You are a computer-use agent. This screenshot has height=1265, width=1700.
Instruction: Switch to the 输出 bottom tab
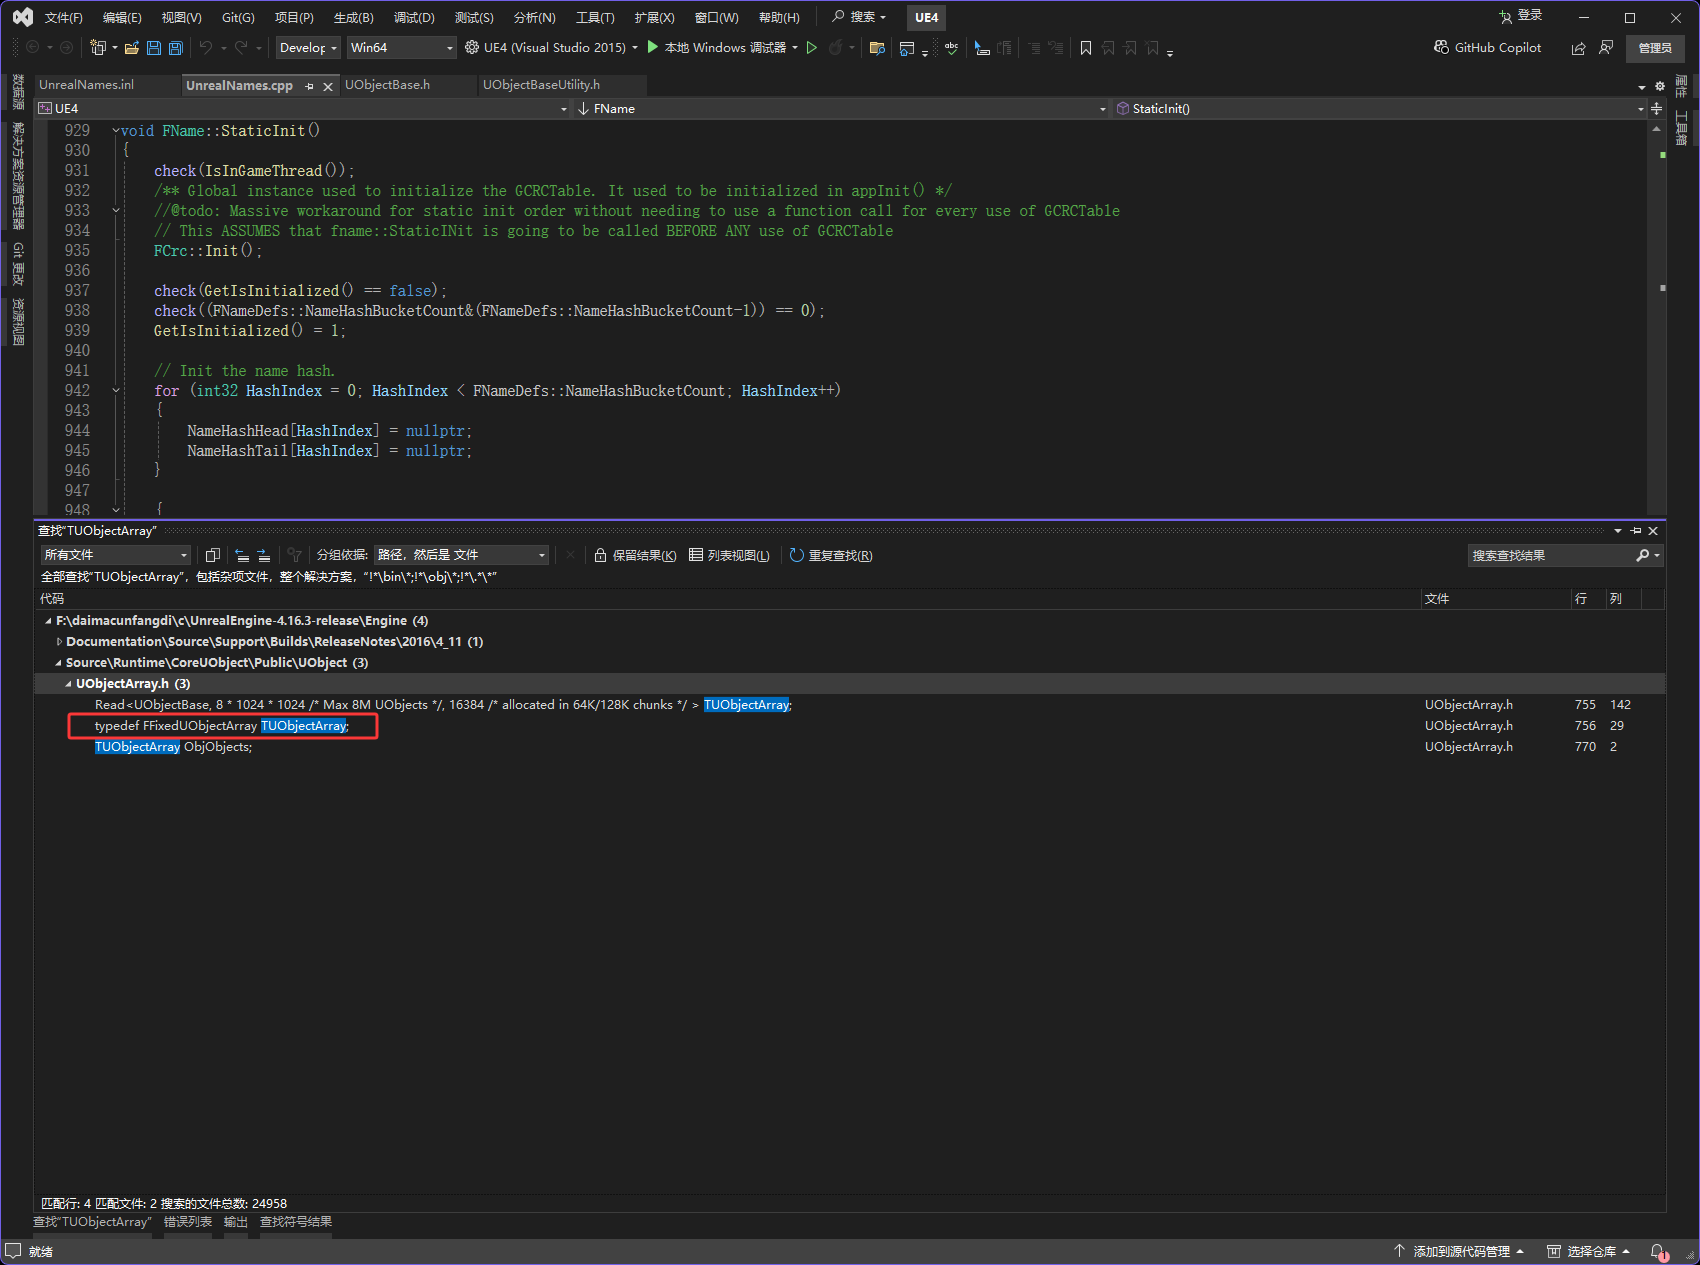pos(235,1222)
